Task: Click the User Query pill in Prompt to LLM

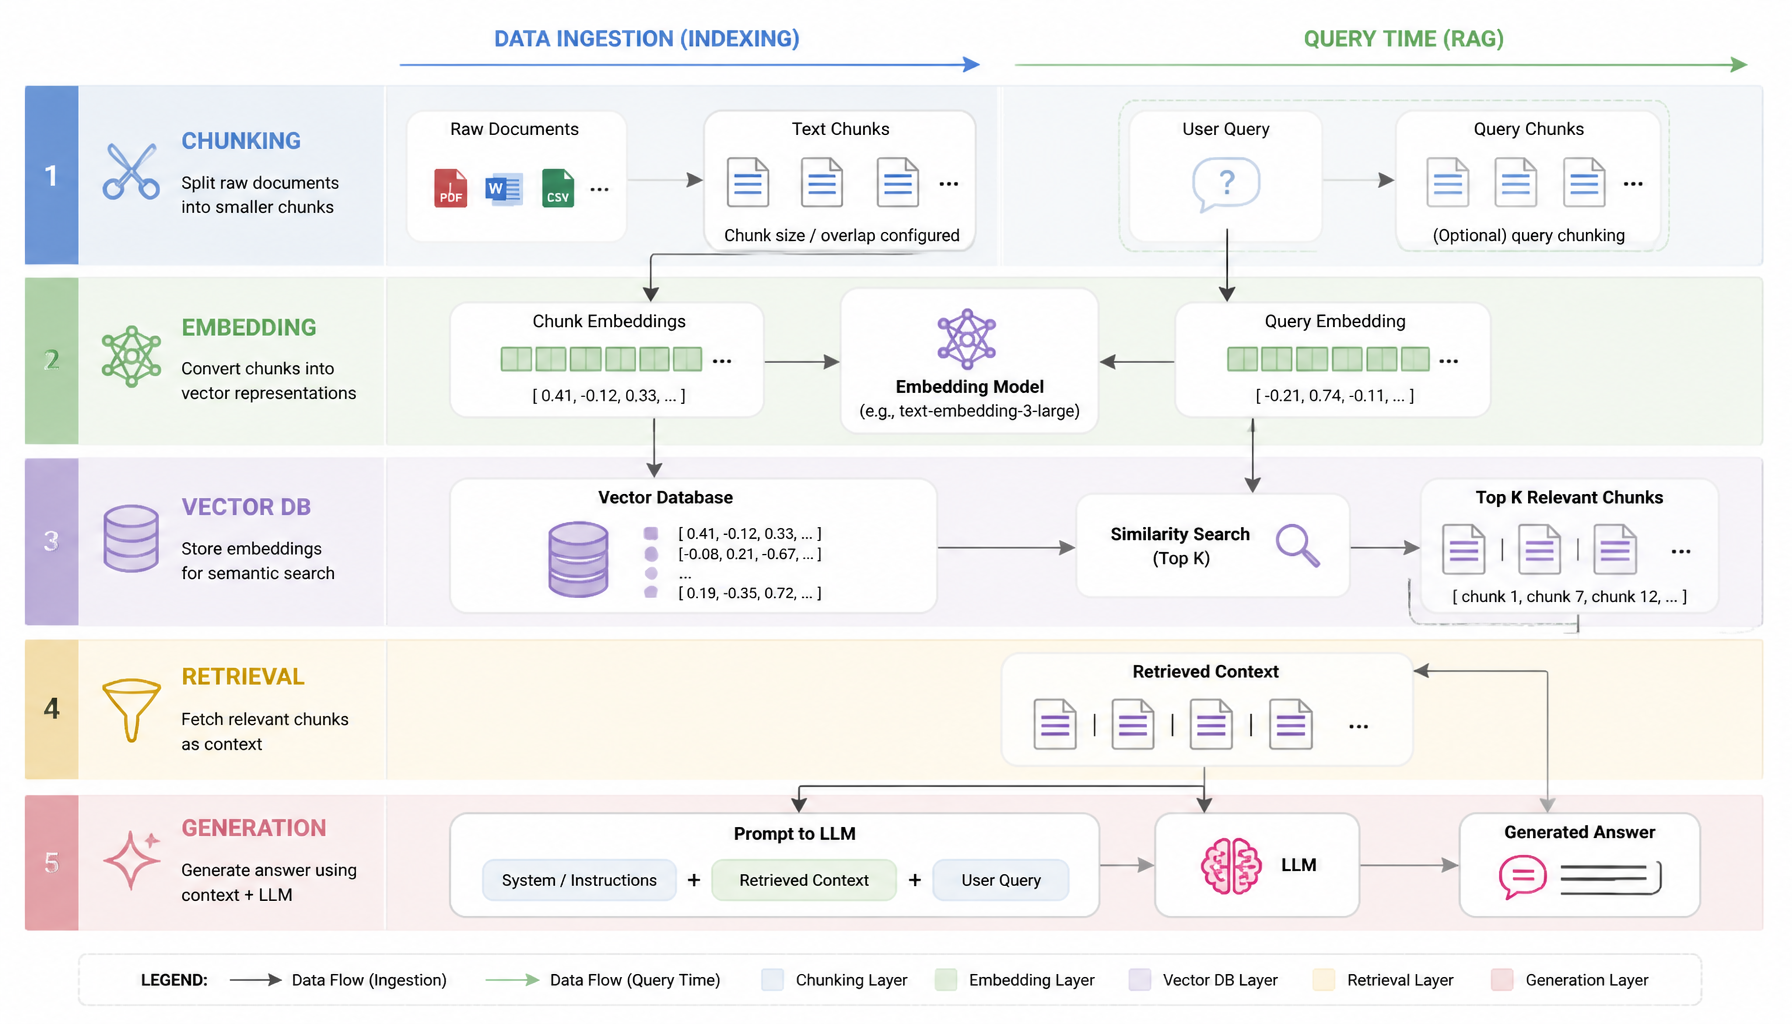Action: coord(1001,880)
